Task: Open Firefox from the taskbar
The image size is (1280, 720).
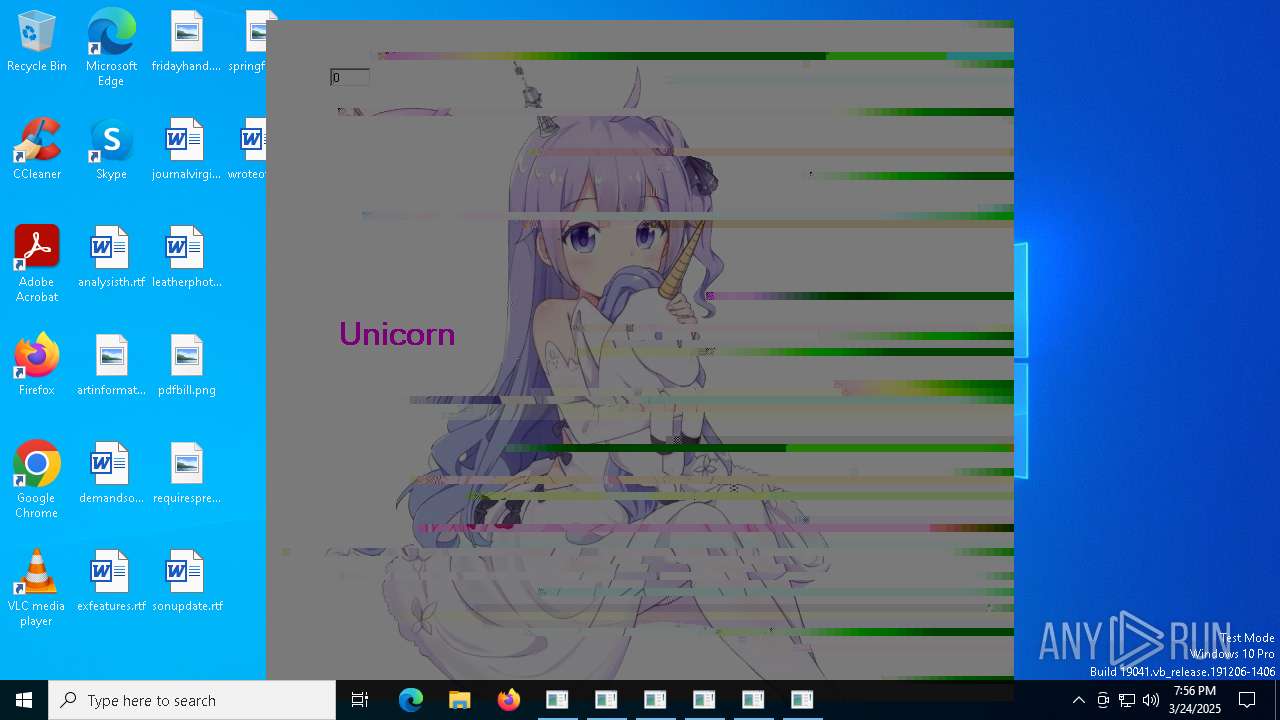Action: click(x=509, y=700)
